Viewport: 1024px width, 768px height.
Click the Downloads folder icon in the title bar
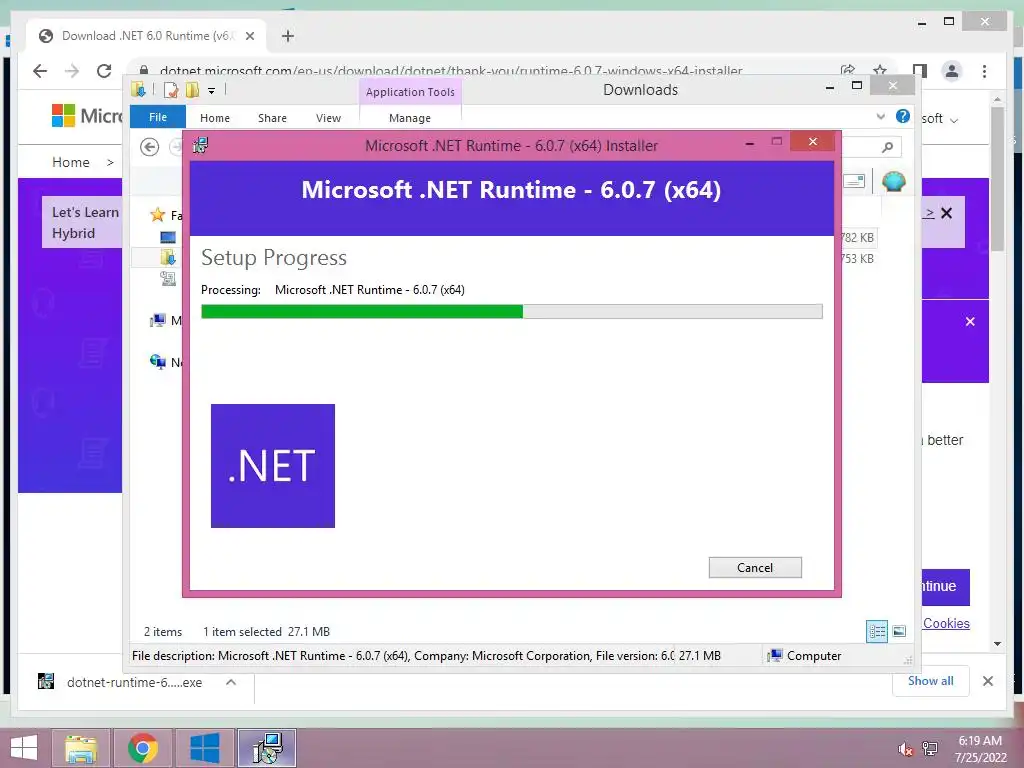138,90
